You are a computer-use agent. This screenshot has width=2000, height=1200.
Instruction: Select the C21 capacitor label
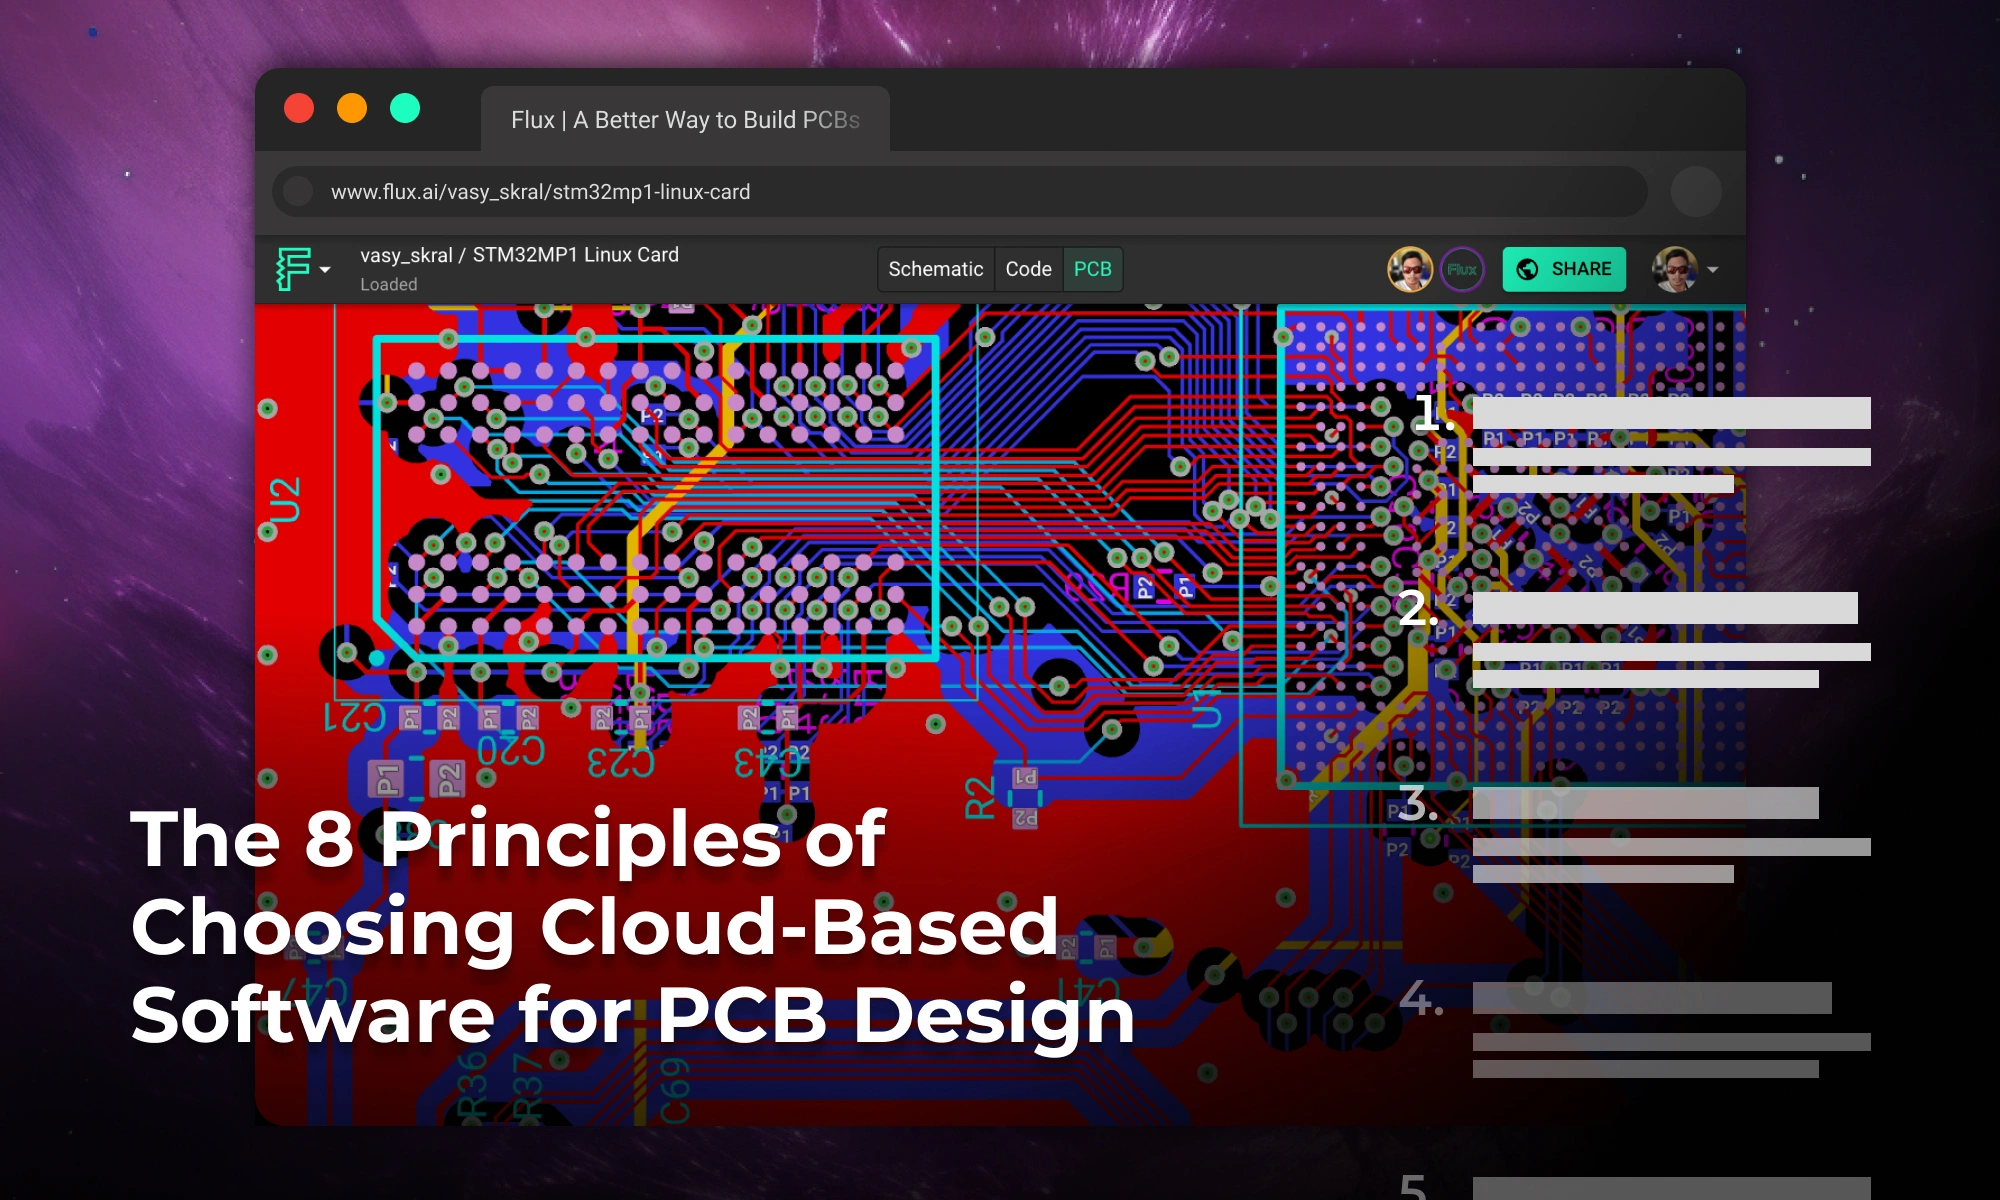tap(355, 716)
